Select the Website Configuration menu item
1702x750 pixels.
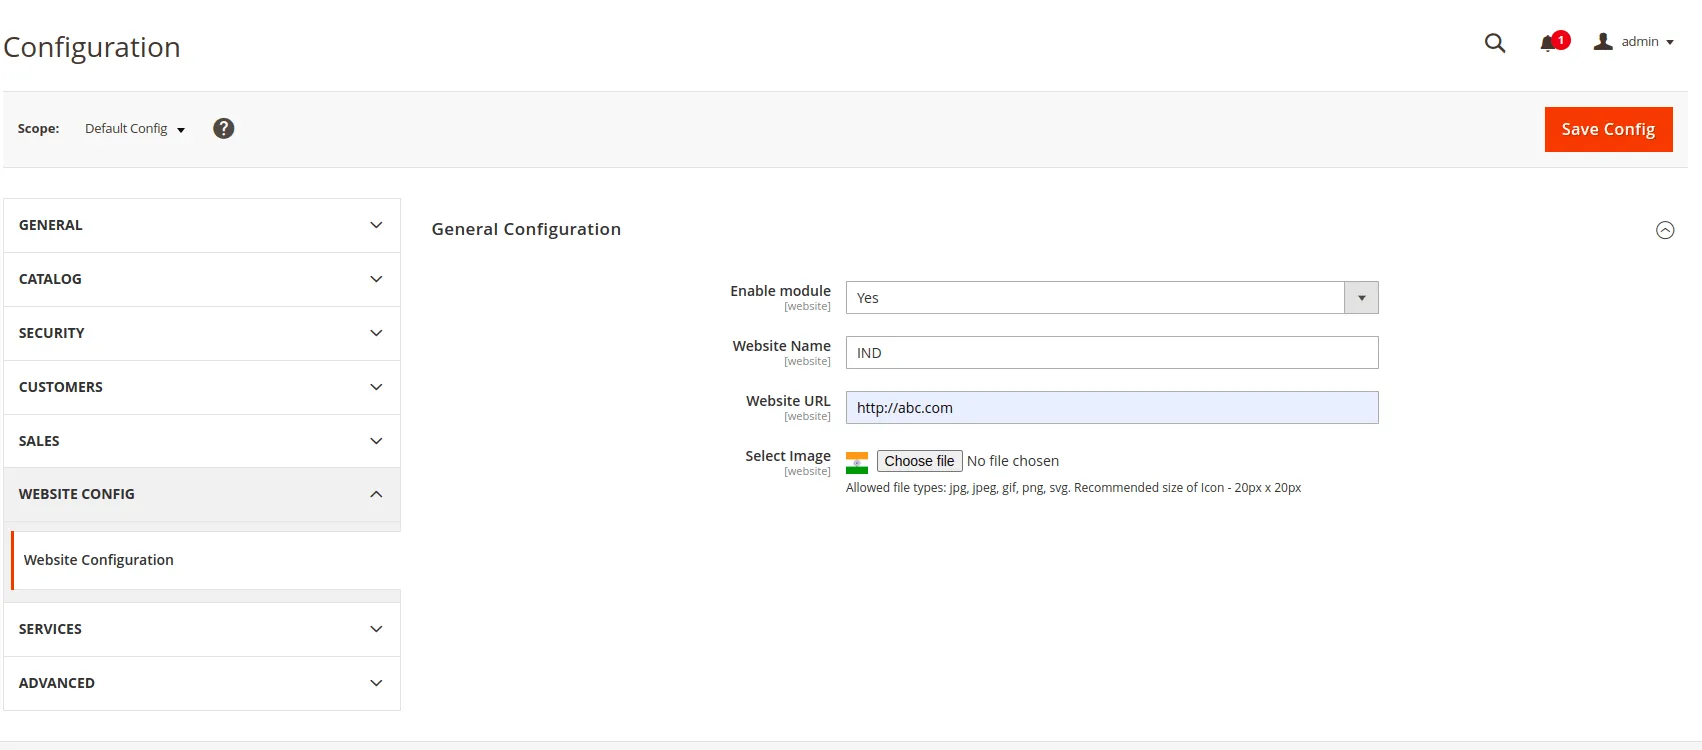point(99,560)
